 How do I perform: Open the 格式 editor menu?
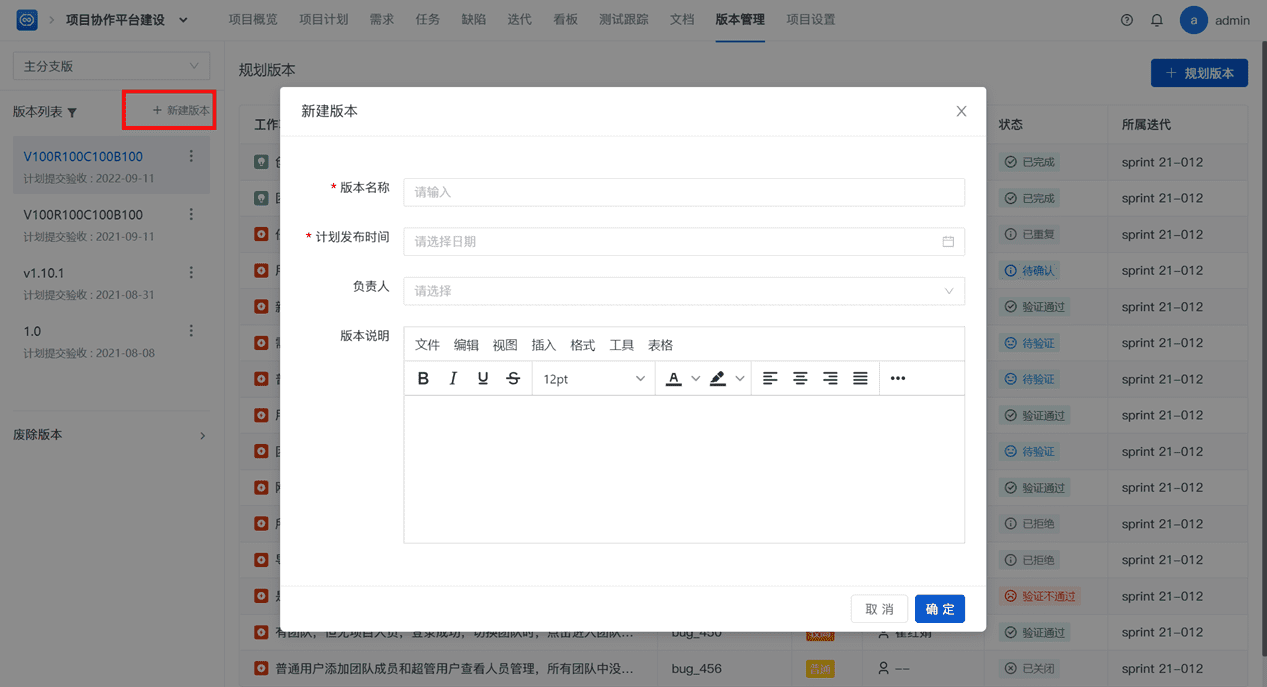583,345
